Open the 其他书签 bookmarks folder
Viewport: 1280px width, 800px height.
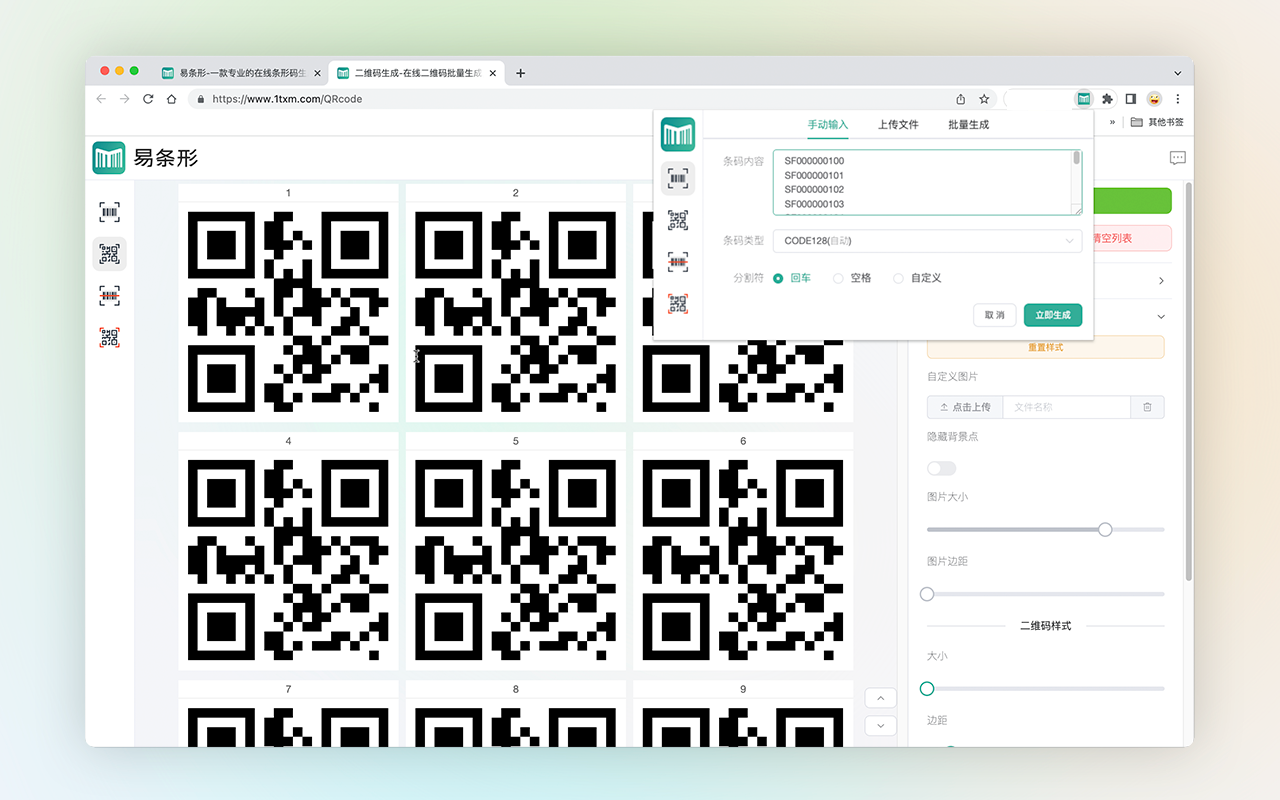click(x=1157, y=122)
